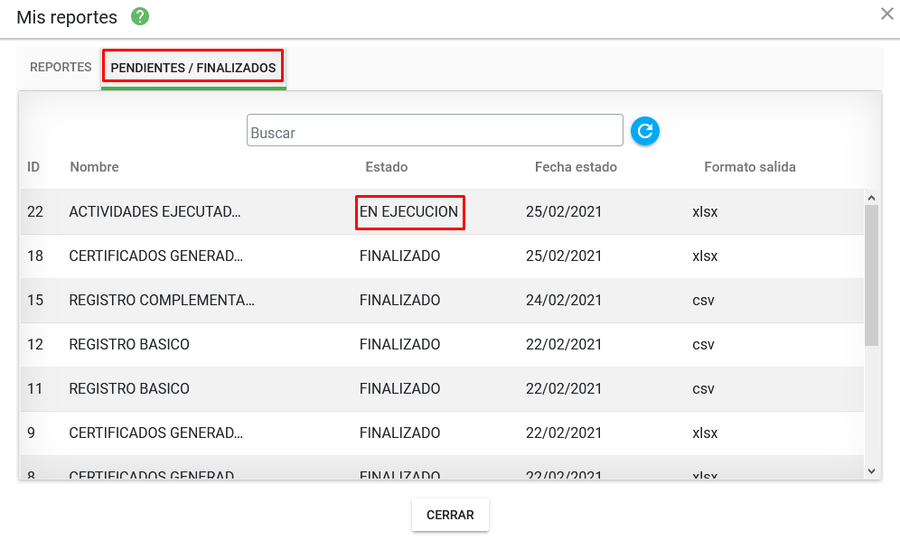Image resolution: width=900 pixels, height=540 pixels.
Task: Click FINALIZADO status in row 11
Action: 399,389
